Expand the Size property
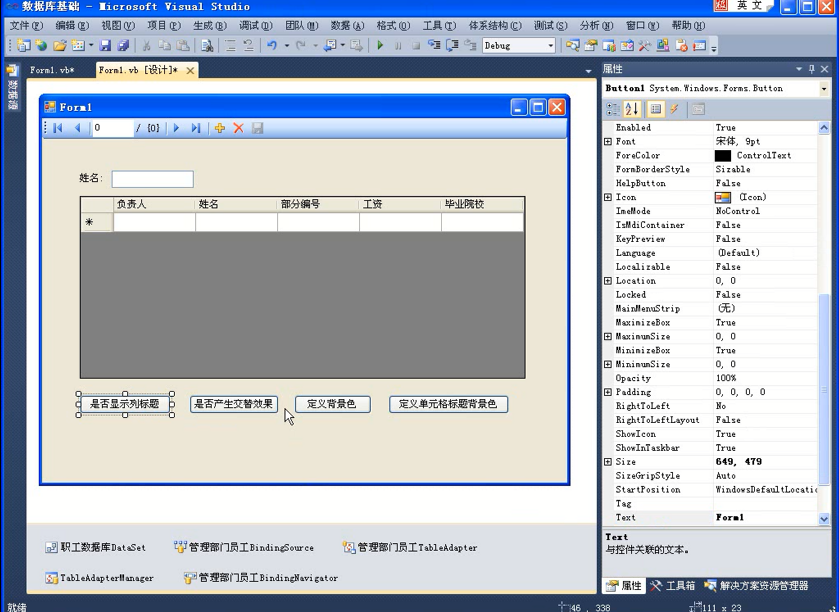Screen dimensions: 839x612 click(608, 461)
